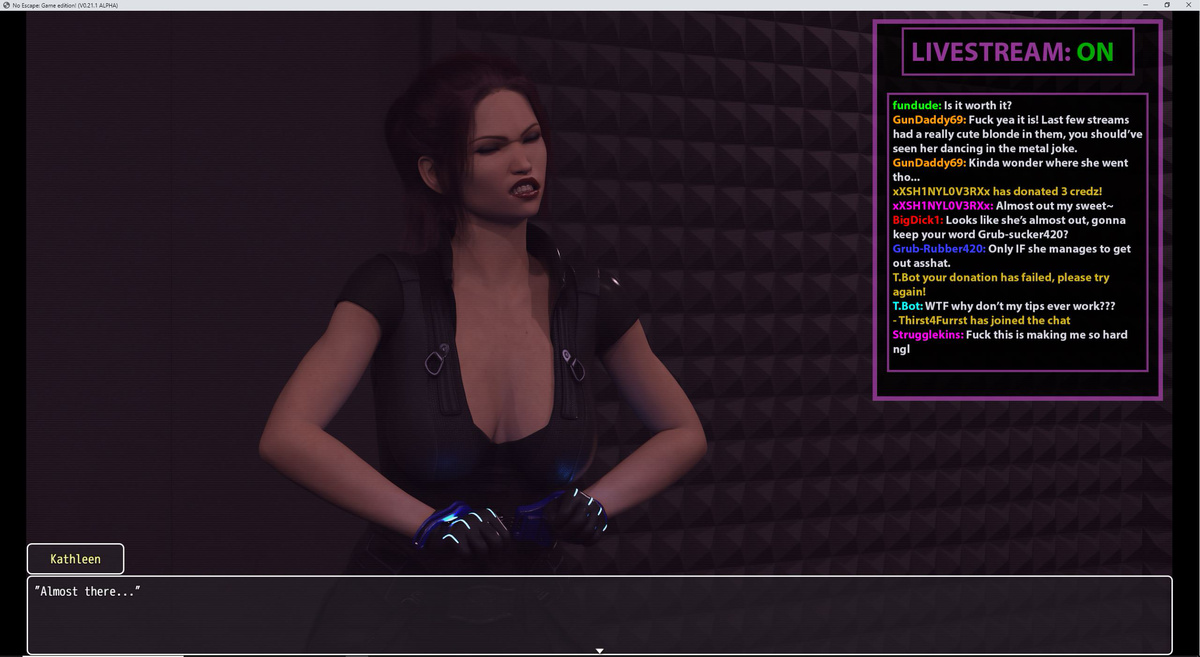
Task: Maximize or restore the game window
Action: click(1167, 5)
